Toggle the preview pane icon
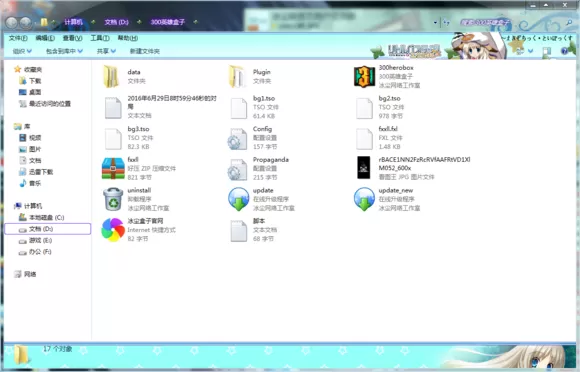 (x=547, y=51)
